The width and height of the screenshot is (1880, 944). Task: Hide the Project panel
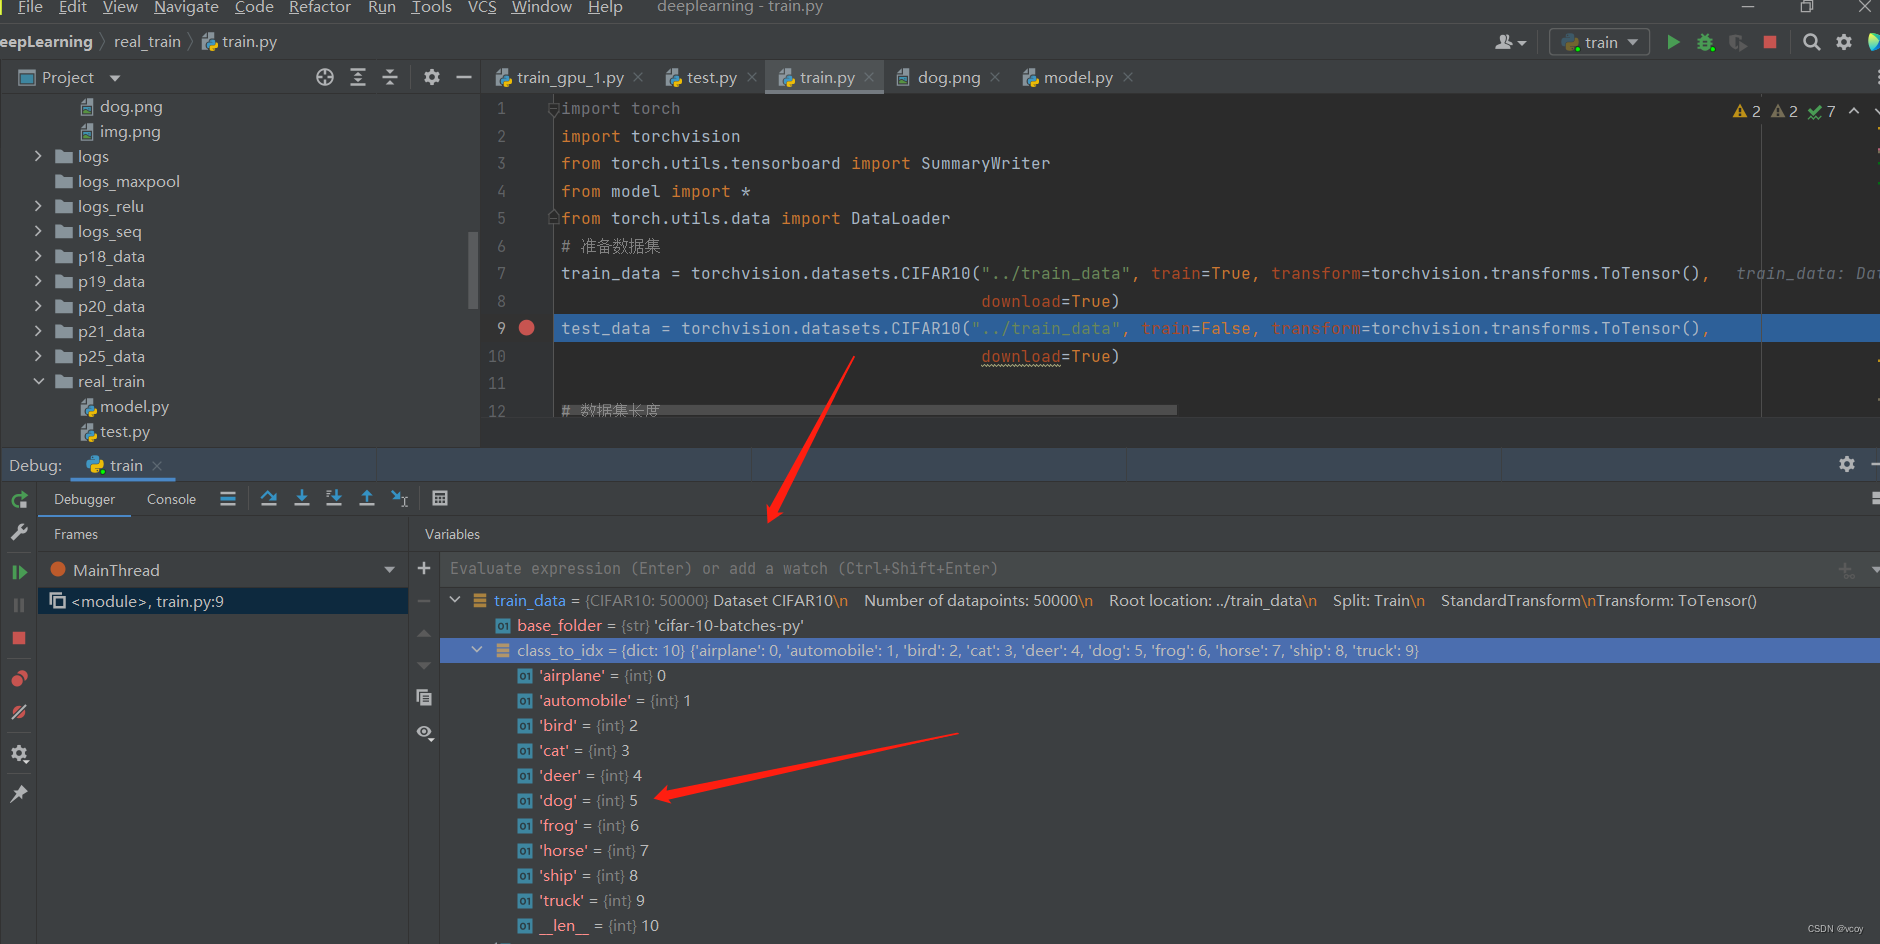464,77
